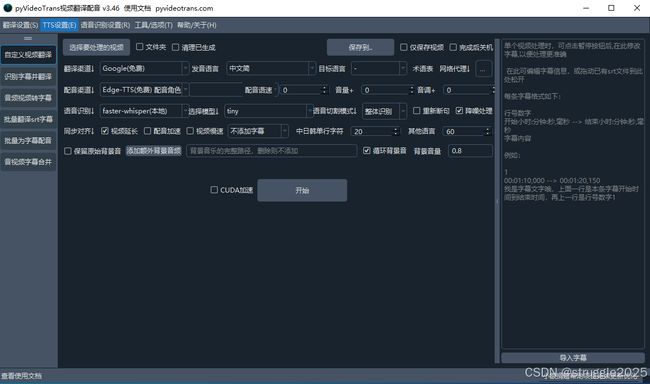Viewport: 650px width, 384px height.
Task: Switch to 音频视频转字幕 sidebar tab
Action: click(28, 98)
